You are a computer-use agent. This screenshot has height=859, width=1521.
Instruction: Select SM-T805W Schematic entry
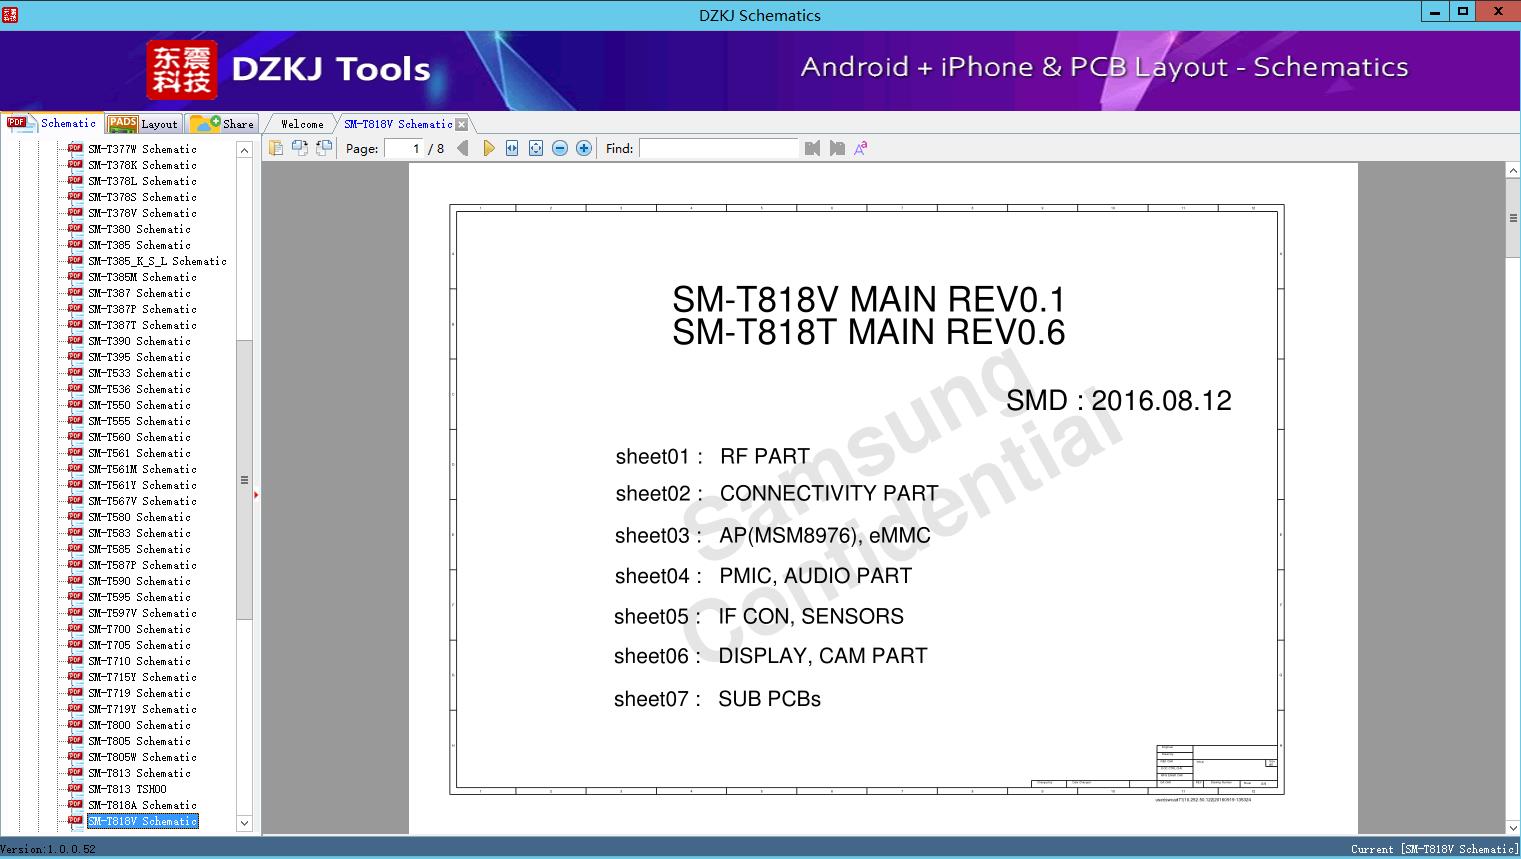click(142, 757)
